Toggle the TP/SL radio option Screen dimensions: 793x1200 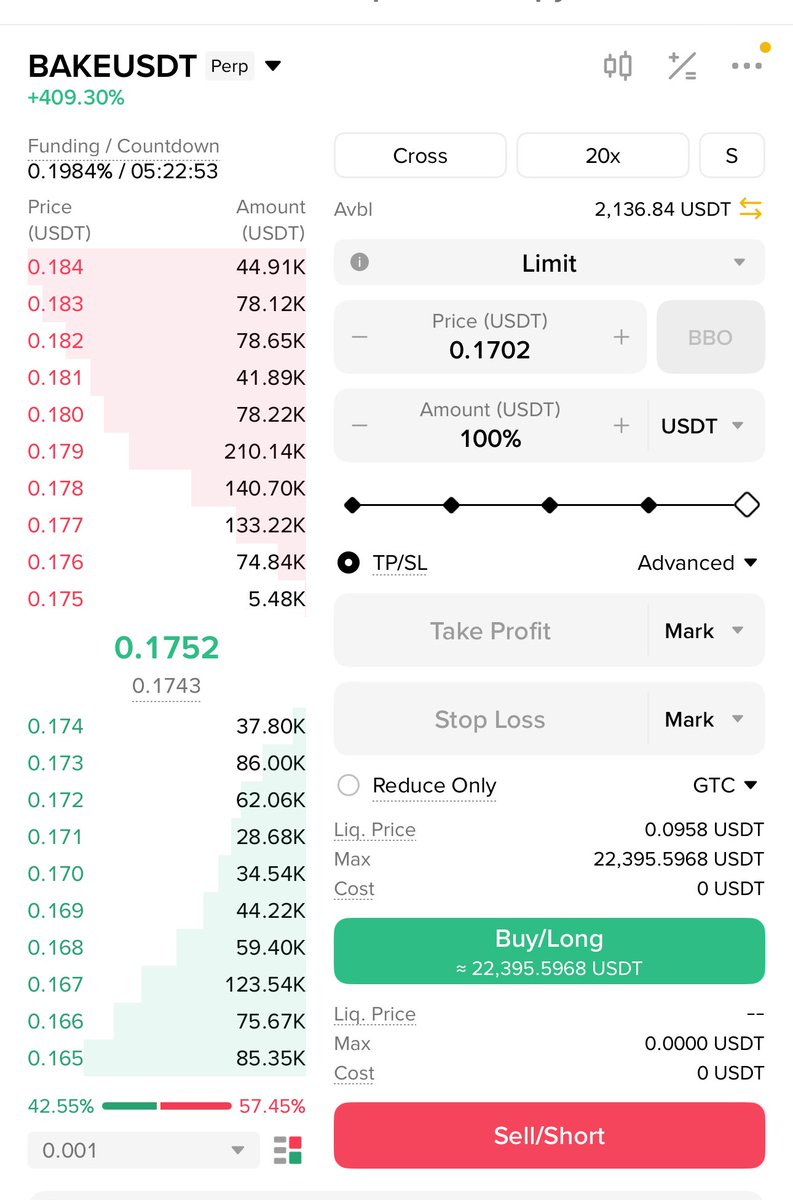click(x=349, y=563)
